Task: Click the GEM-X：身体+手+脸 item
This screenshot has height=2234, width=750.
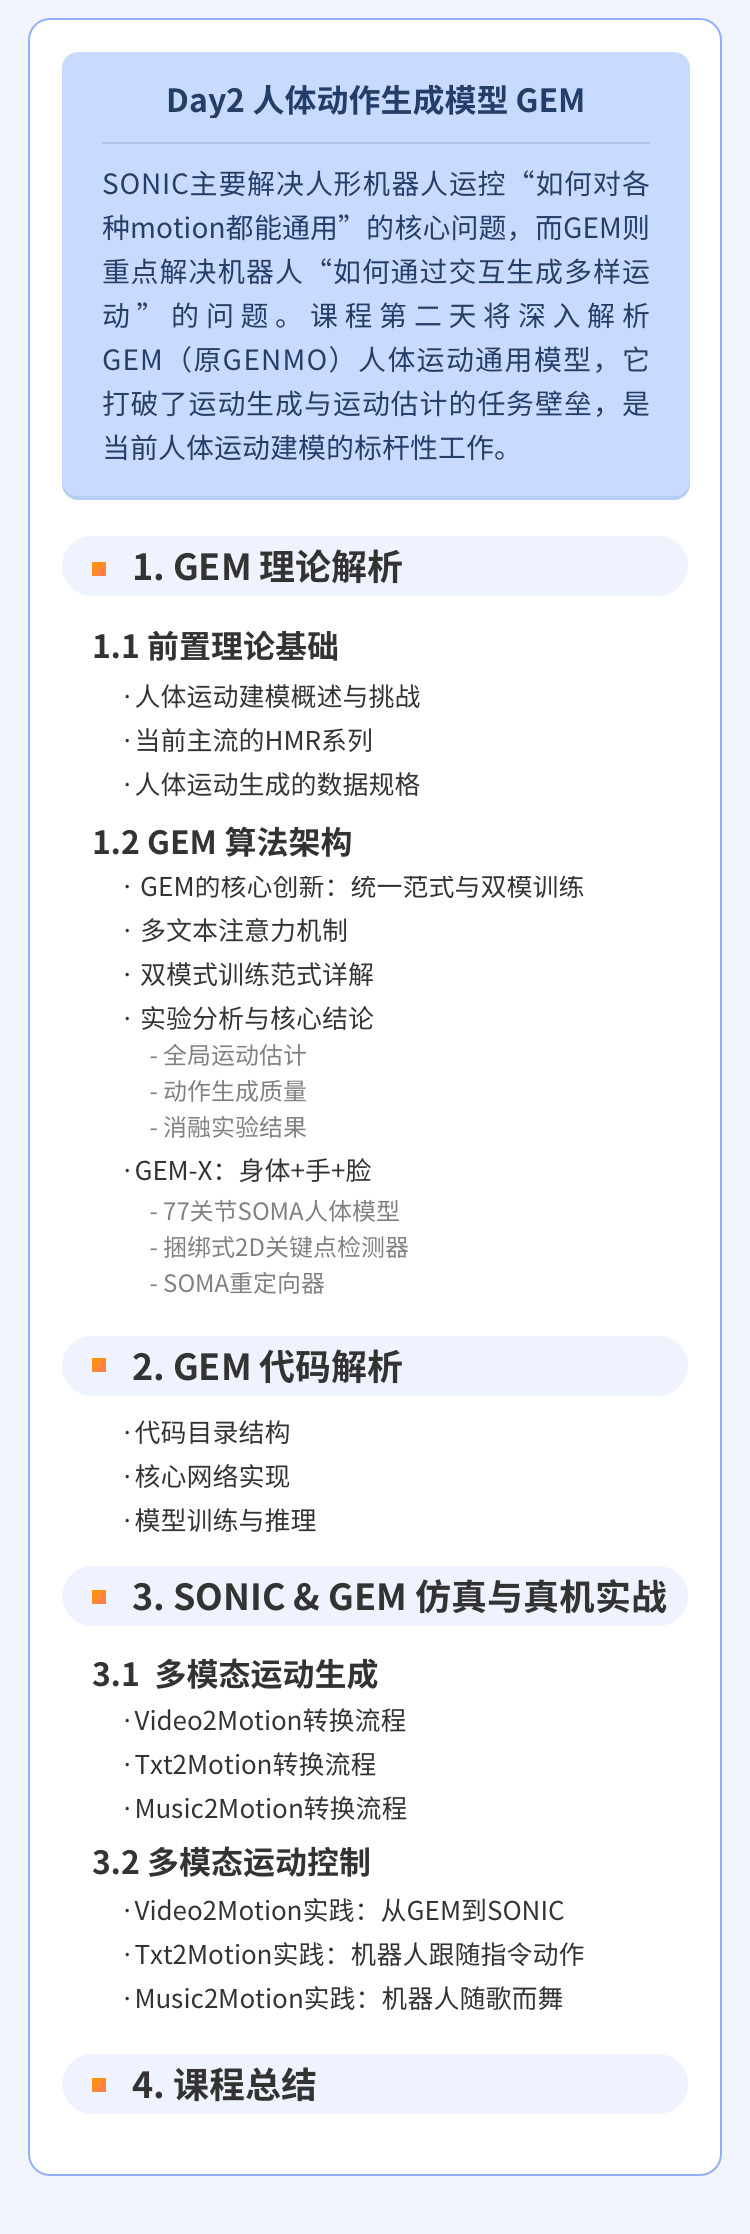Action: tap(253, 1170)
